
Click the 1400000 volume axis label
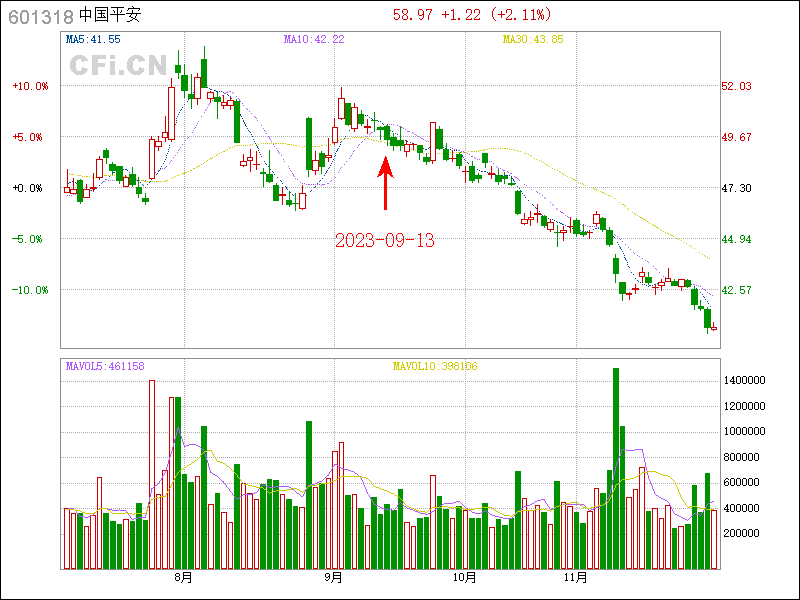(746, 381)
